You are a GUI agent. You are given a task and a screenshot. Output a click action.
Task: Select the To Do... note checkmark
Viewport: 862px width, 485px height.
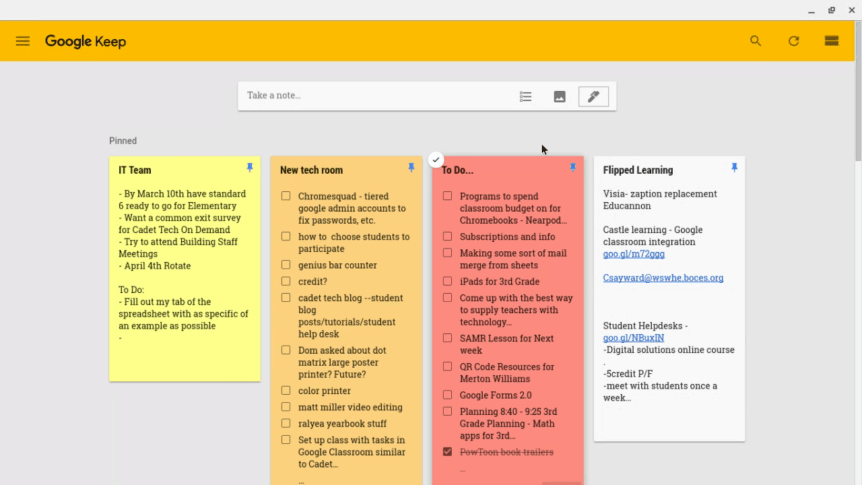point(435,159)
